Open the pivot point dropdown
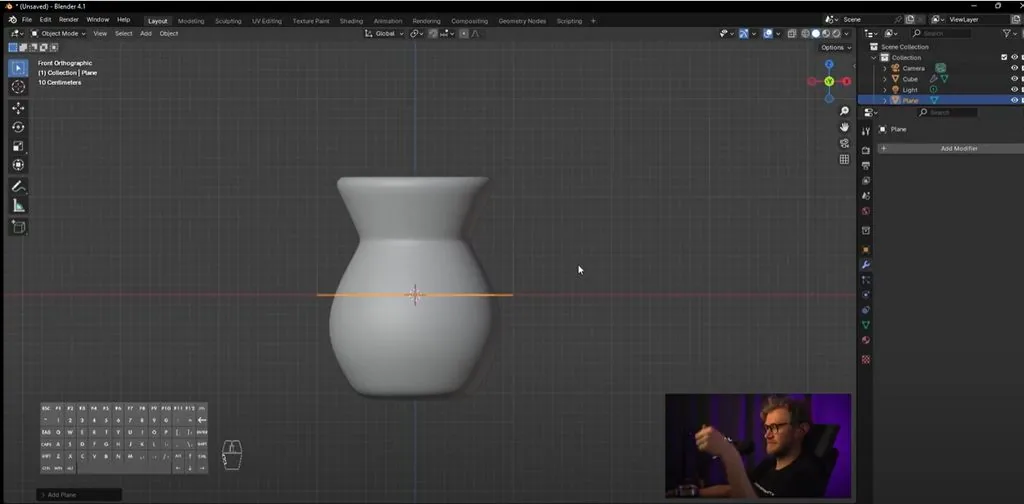The height and width of the screenshot is (504, 1024). 417,34
